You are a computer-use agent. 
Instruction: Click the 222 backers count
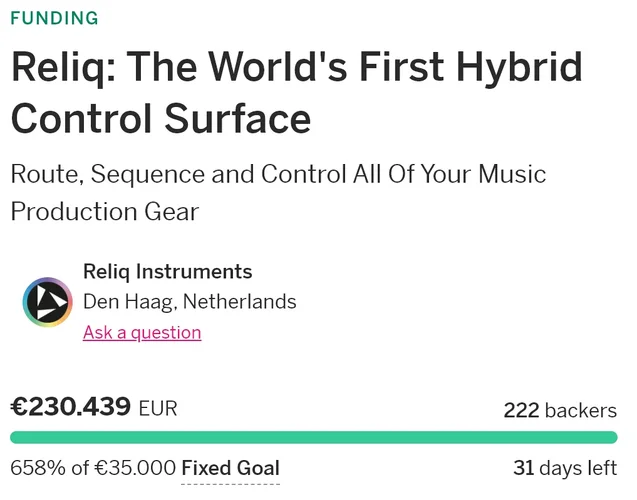click(560, 410)
